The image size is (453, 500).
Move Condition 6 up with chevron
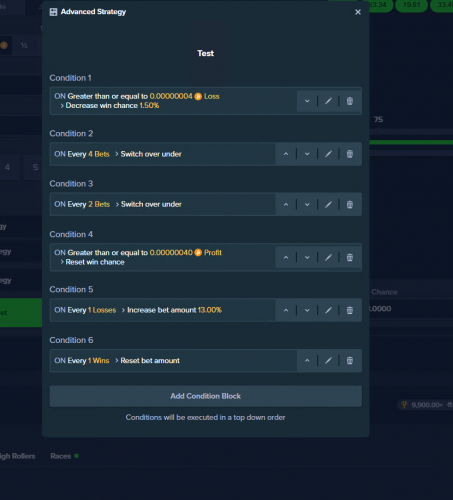tap(307, 360)
